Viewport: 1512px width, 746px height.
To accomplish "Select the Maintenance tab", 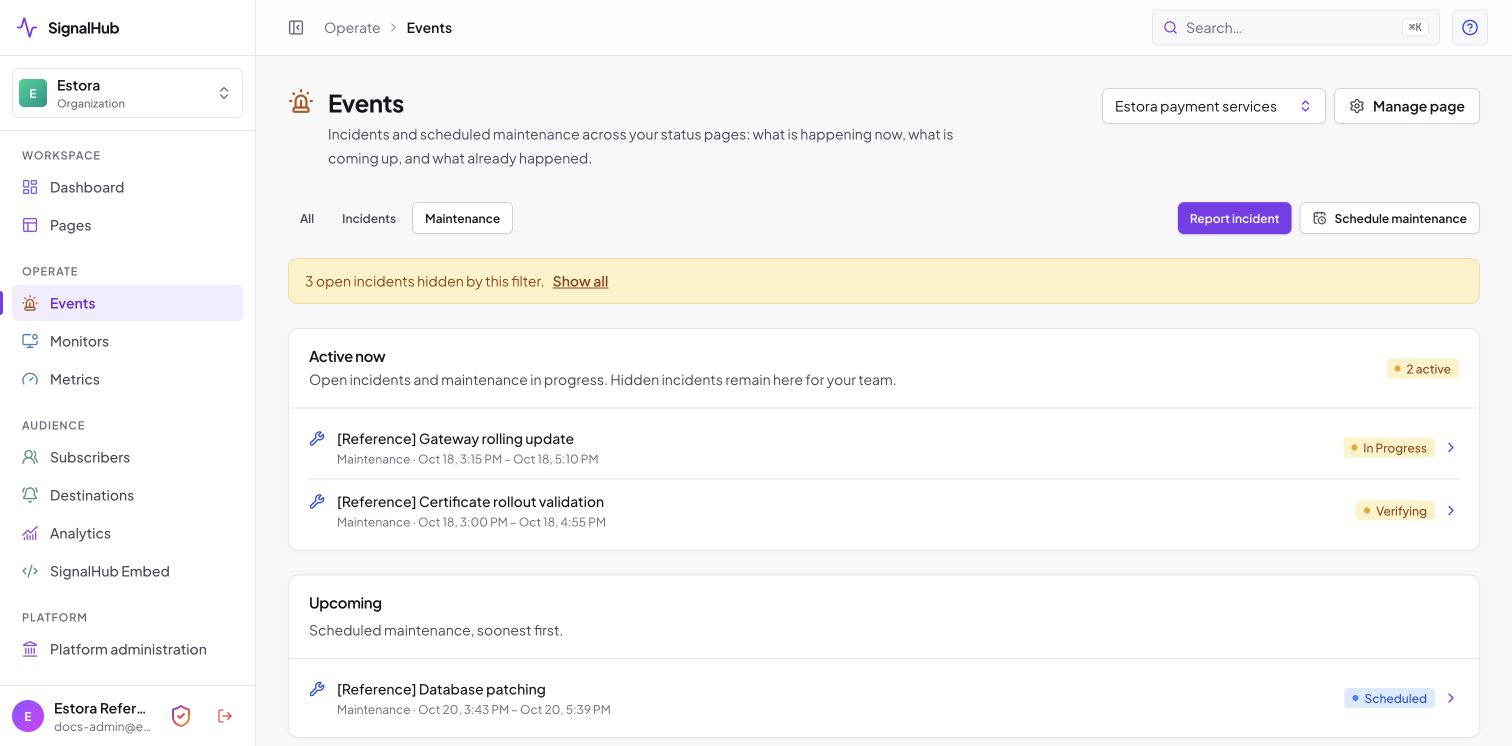I will [462, 218].
